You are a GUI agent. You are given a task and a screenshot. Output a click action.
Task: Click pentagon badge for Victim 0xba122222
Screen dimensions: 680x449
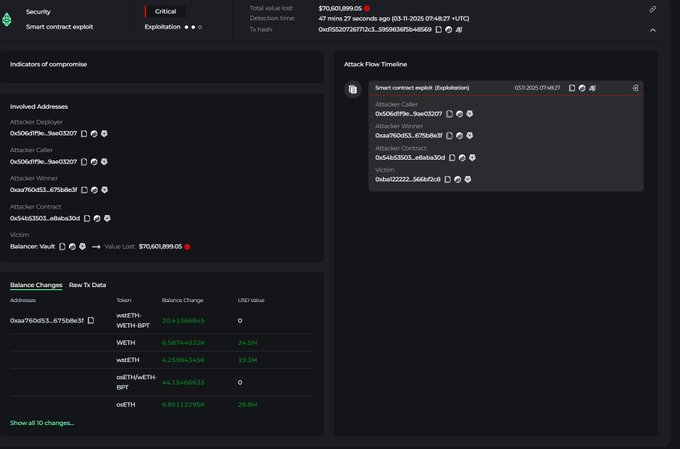tap(468, 179)
